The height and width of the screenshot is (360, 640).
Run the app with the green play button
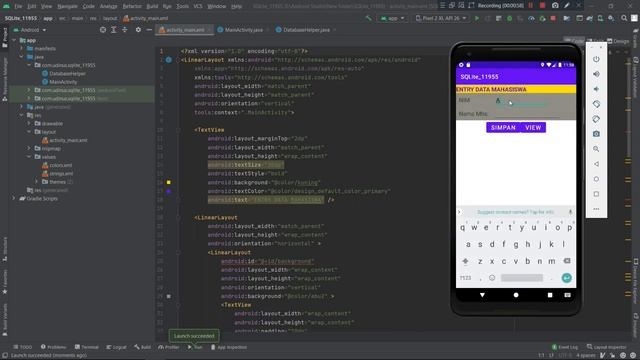pos(476,18)
